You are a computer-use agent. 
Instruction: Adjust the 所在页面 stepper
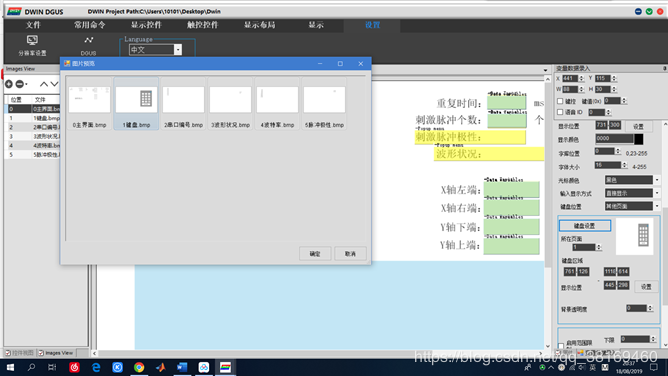(x=599, y=247)
